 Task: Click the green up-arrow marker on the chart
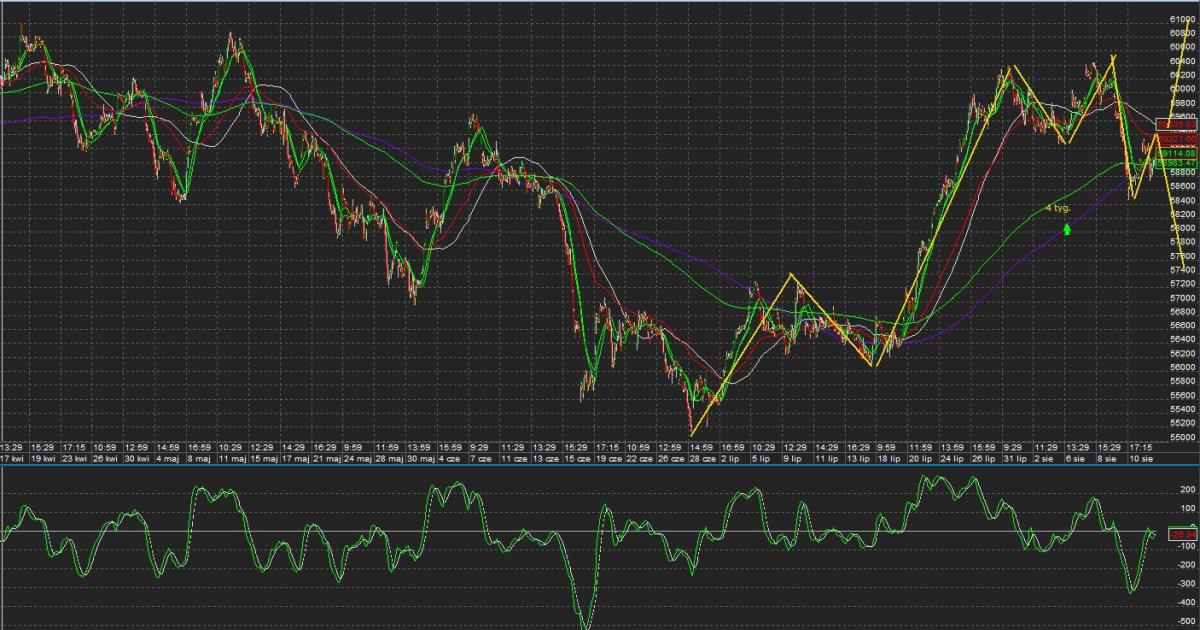pos(1067,229)
